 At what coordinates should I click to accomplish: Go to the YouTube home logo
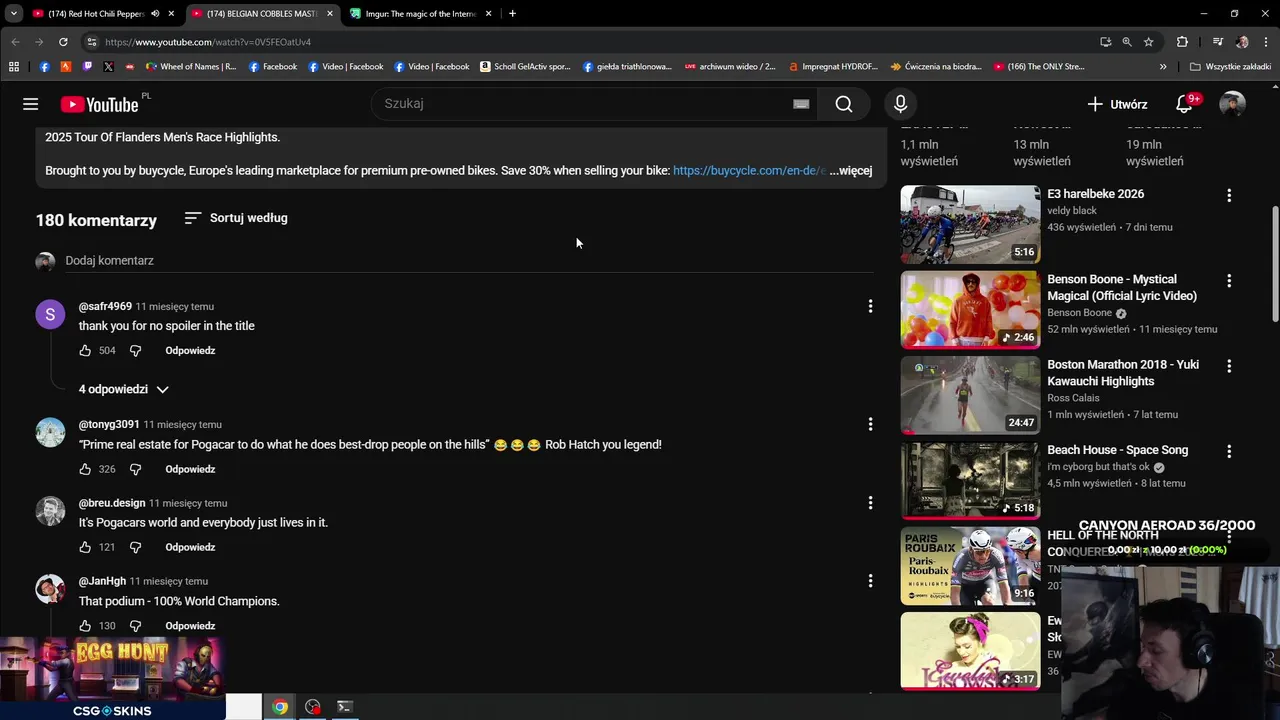(x=100, y=104)
